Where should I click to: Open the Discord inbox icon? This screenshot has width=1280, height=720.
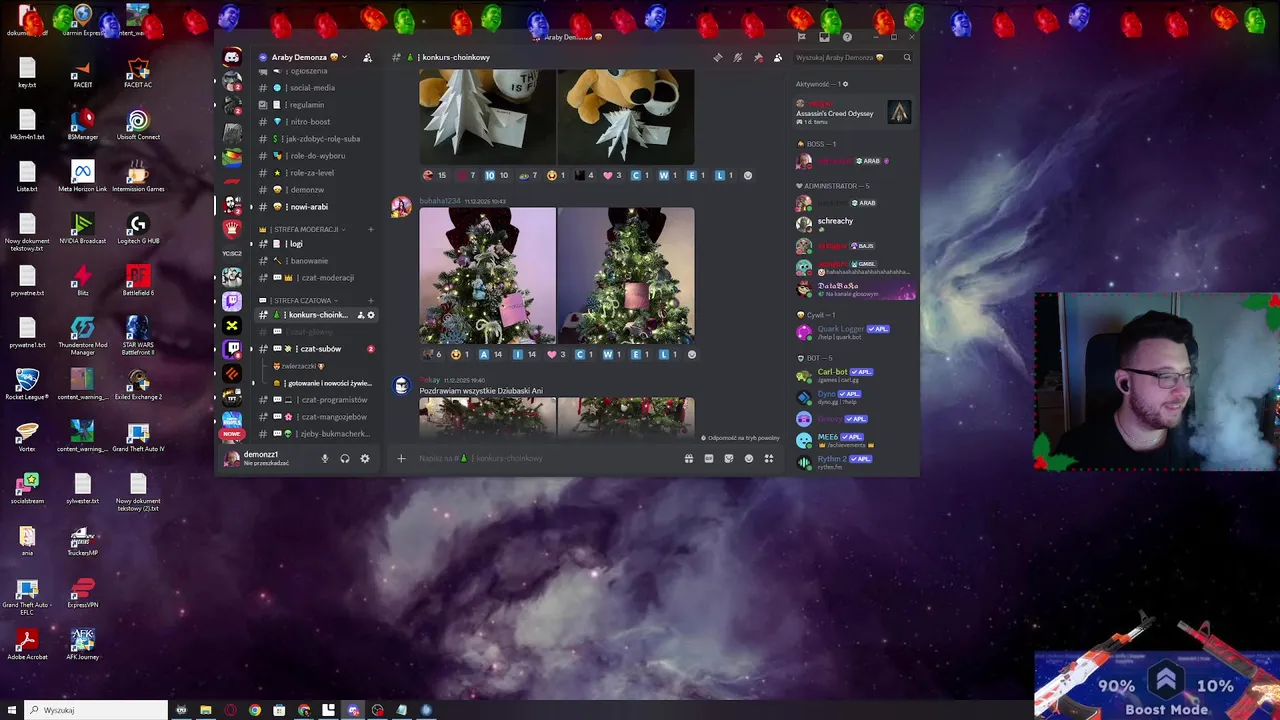pos(824,37)
